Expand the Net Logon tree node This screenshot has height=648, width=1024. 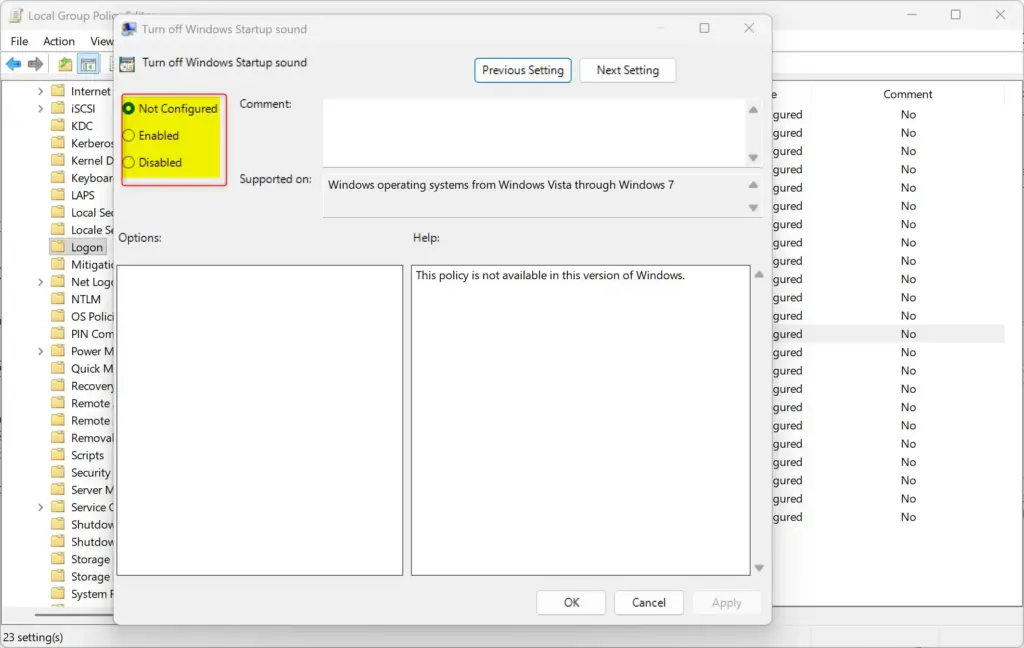(x=40, y=282)
